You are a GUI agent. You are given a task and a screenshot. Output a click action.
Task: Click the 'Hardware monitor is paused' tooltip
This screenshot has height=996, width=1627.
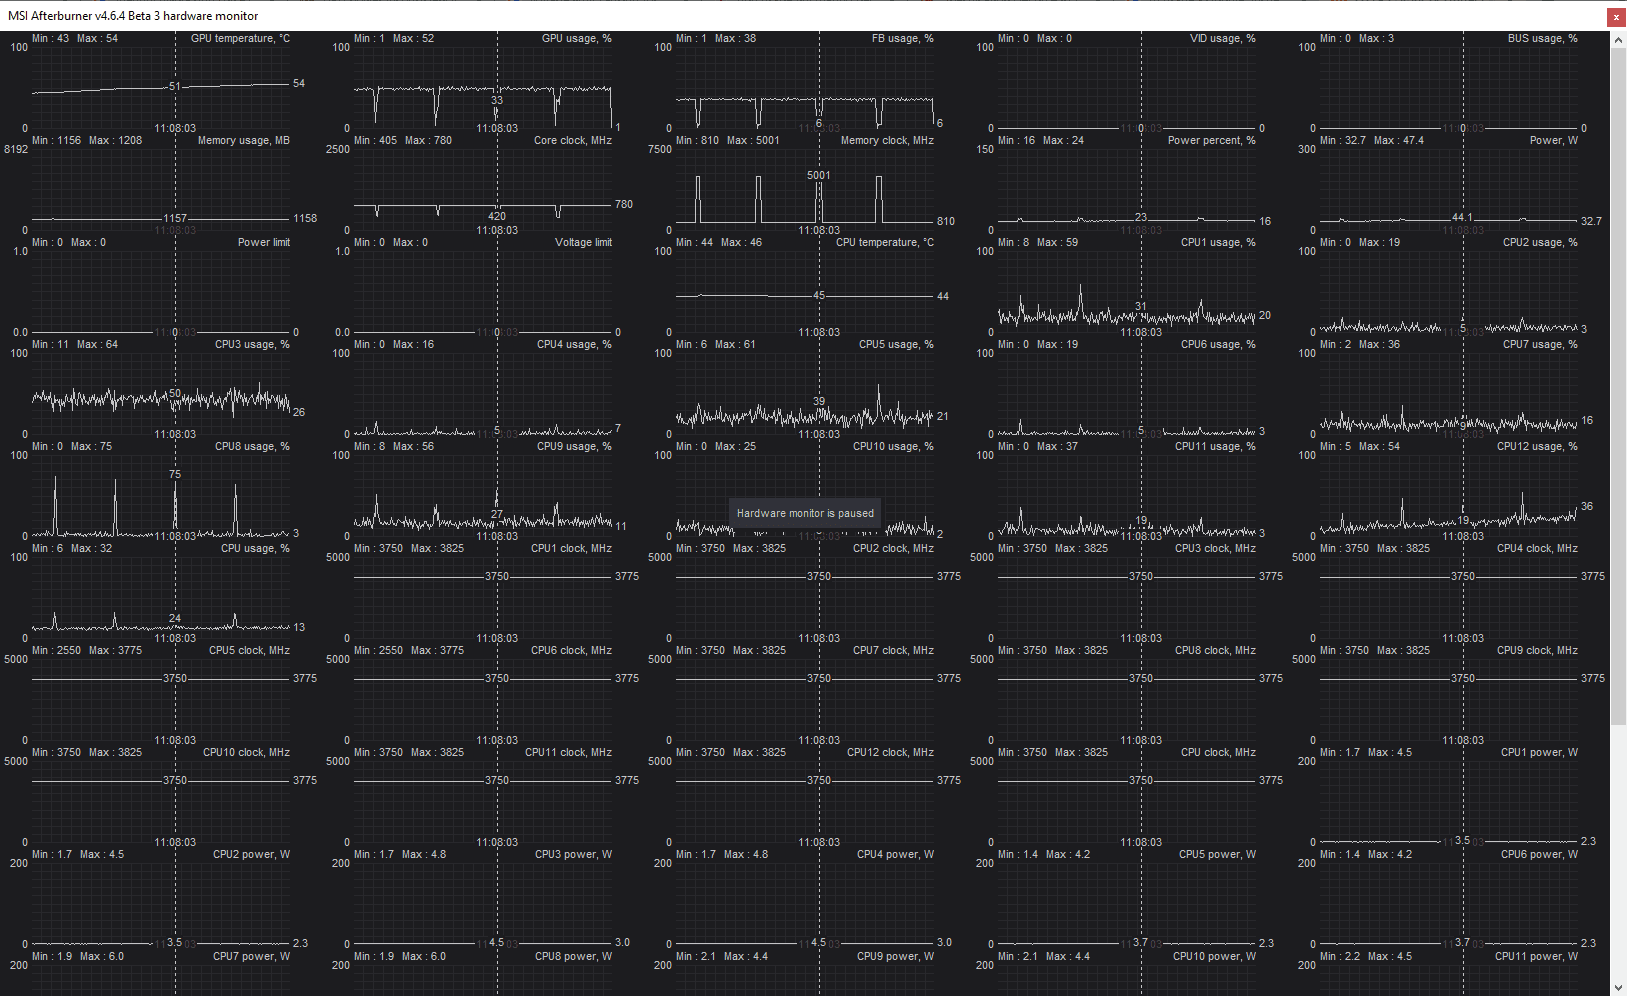(805, 513)
